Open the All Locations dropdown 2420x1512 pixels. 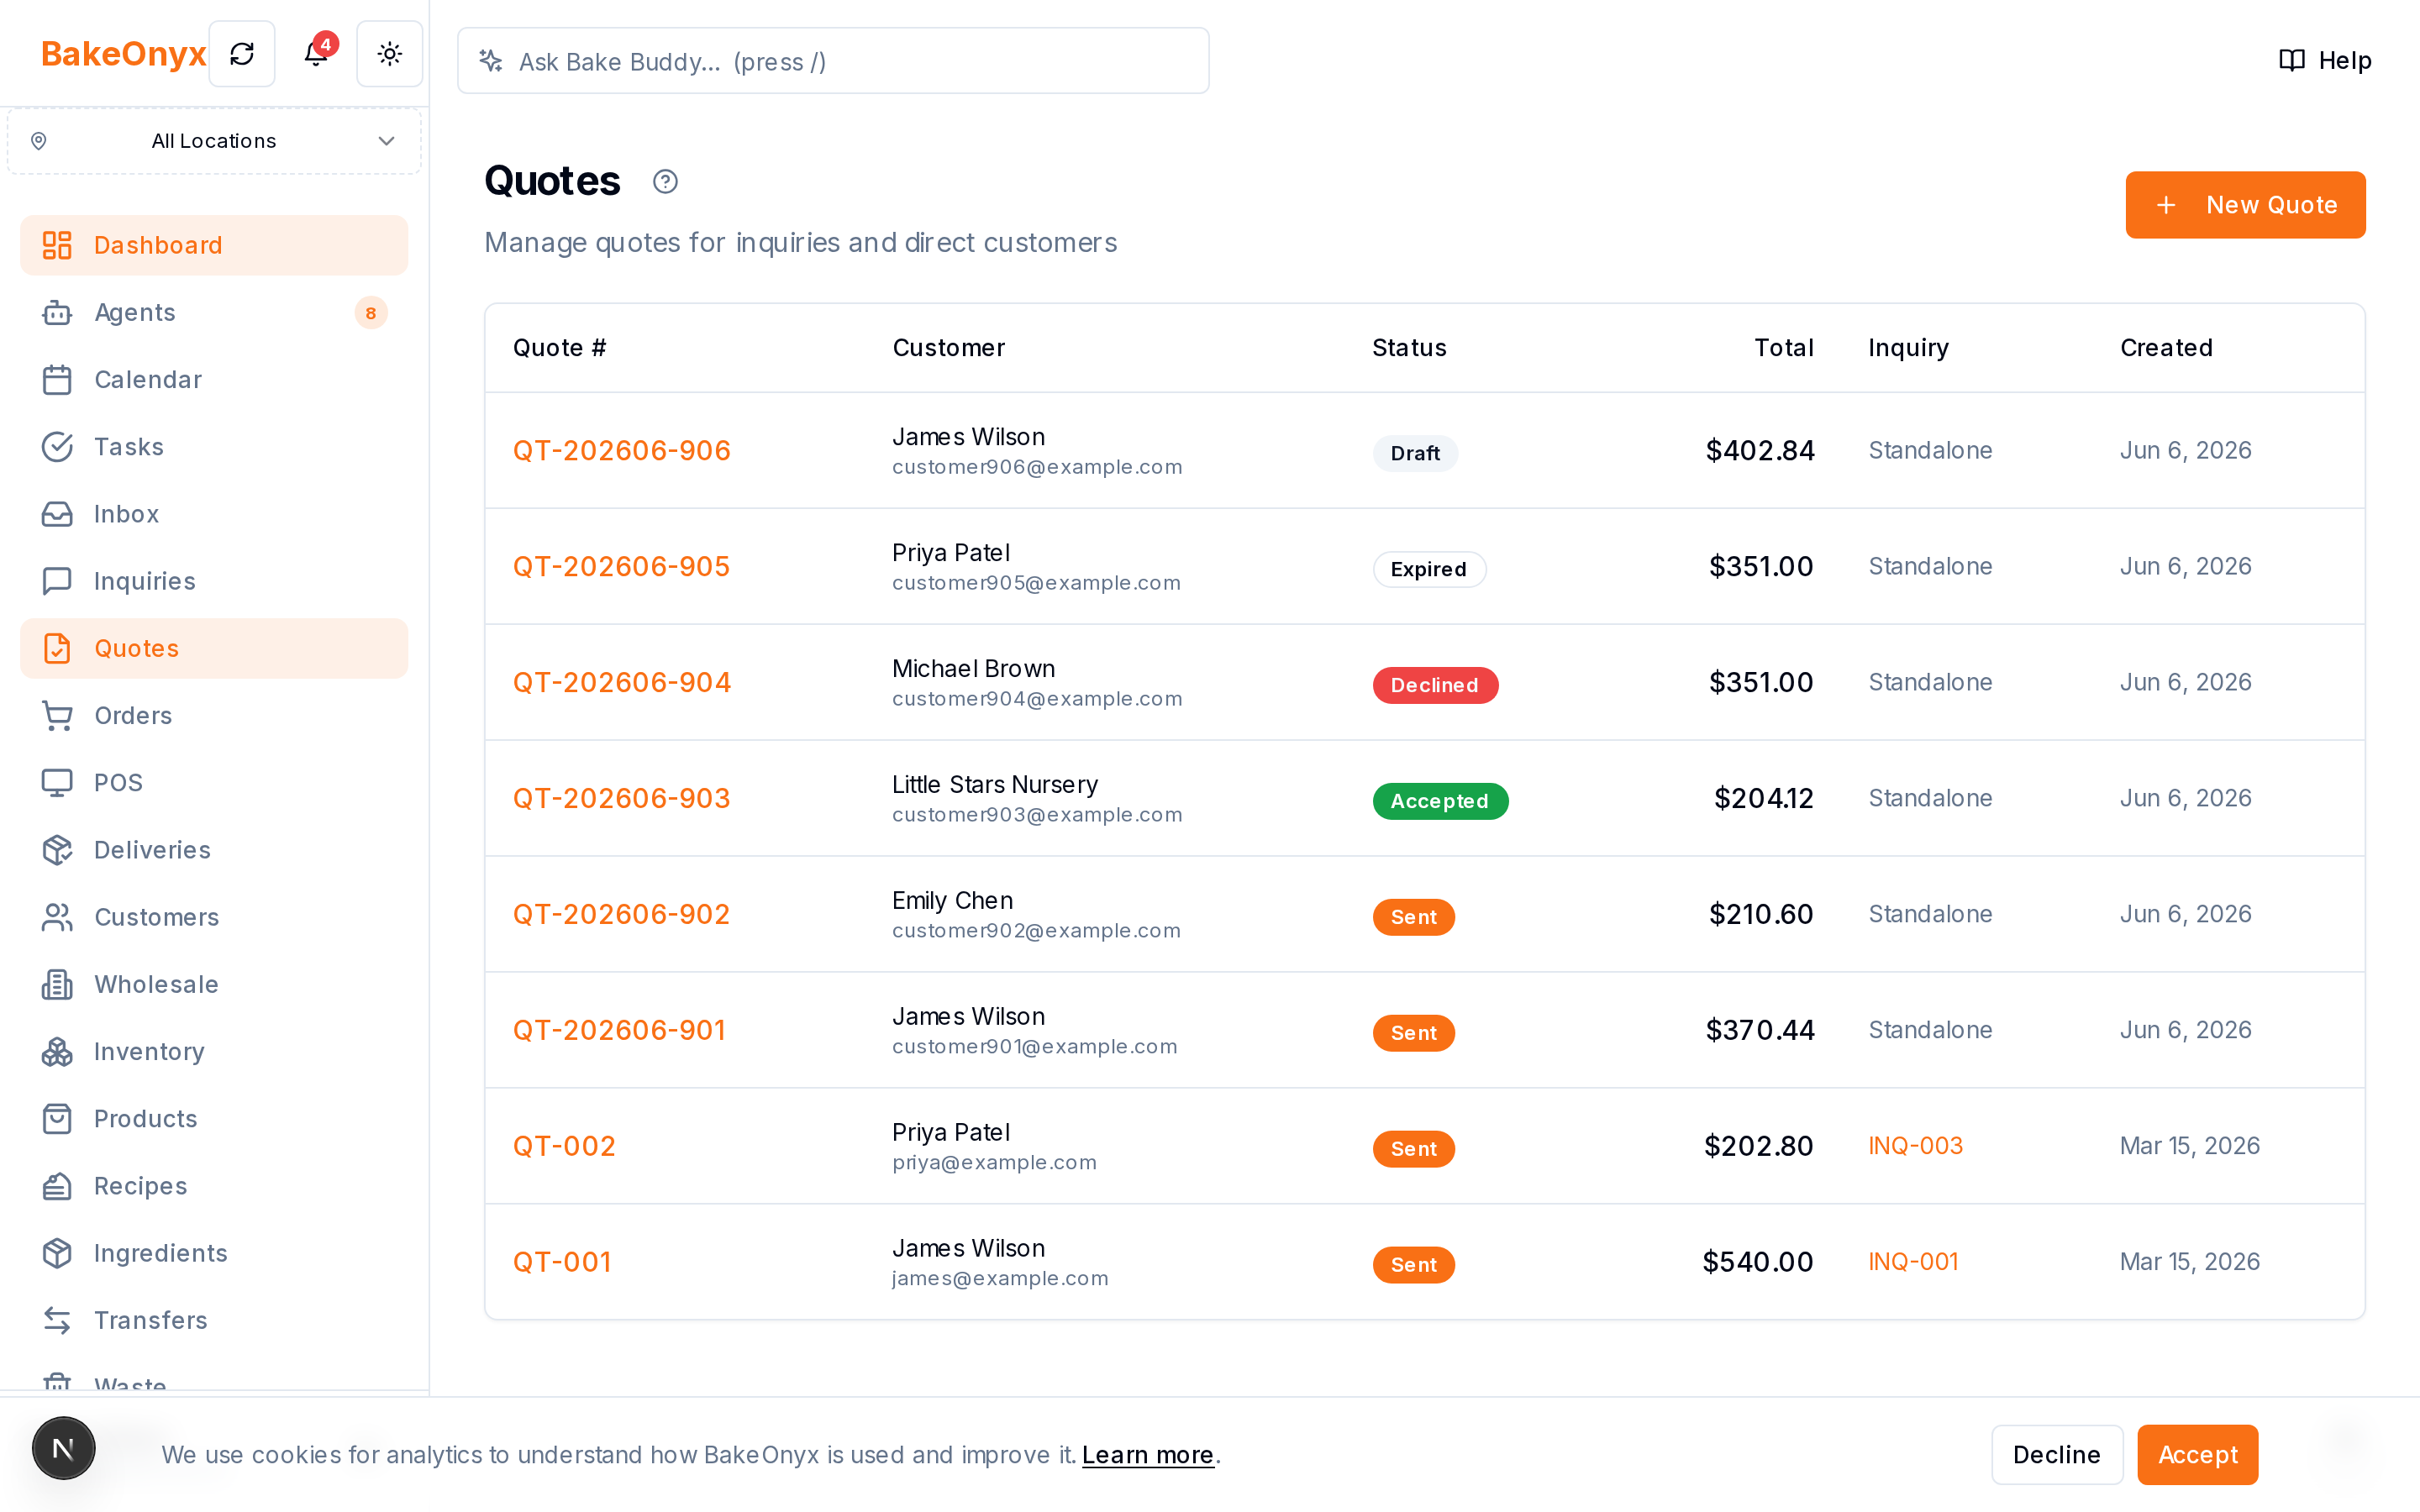(214, 141)
